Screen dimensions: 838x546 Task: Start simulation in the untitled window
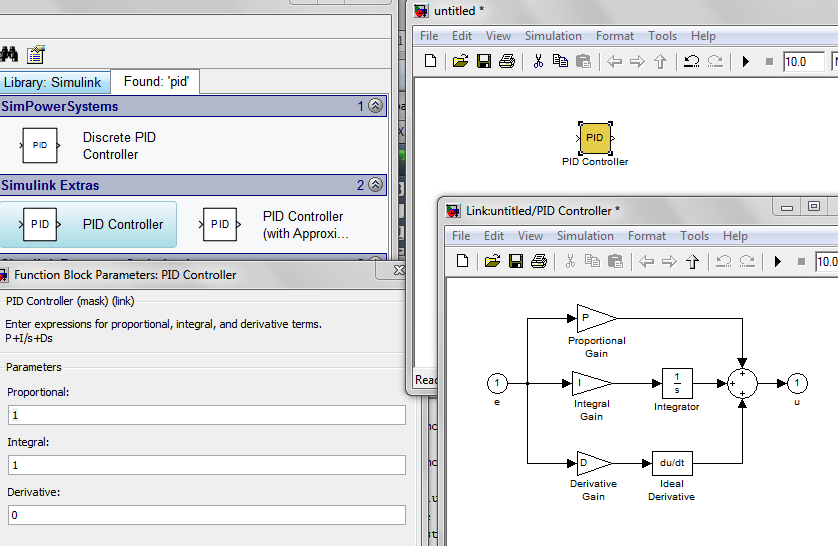[746, 61]
